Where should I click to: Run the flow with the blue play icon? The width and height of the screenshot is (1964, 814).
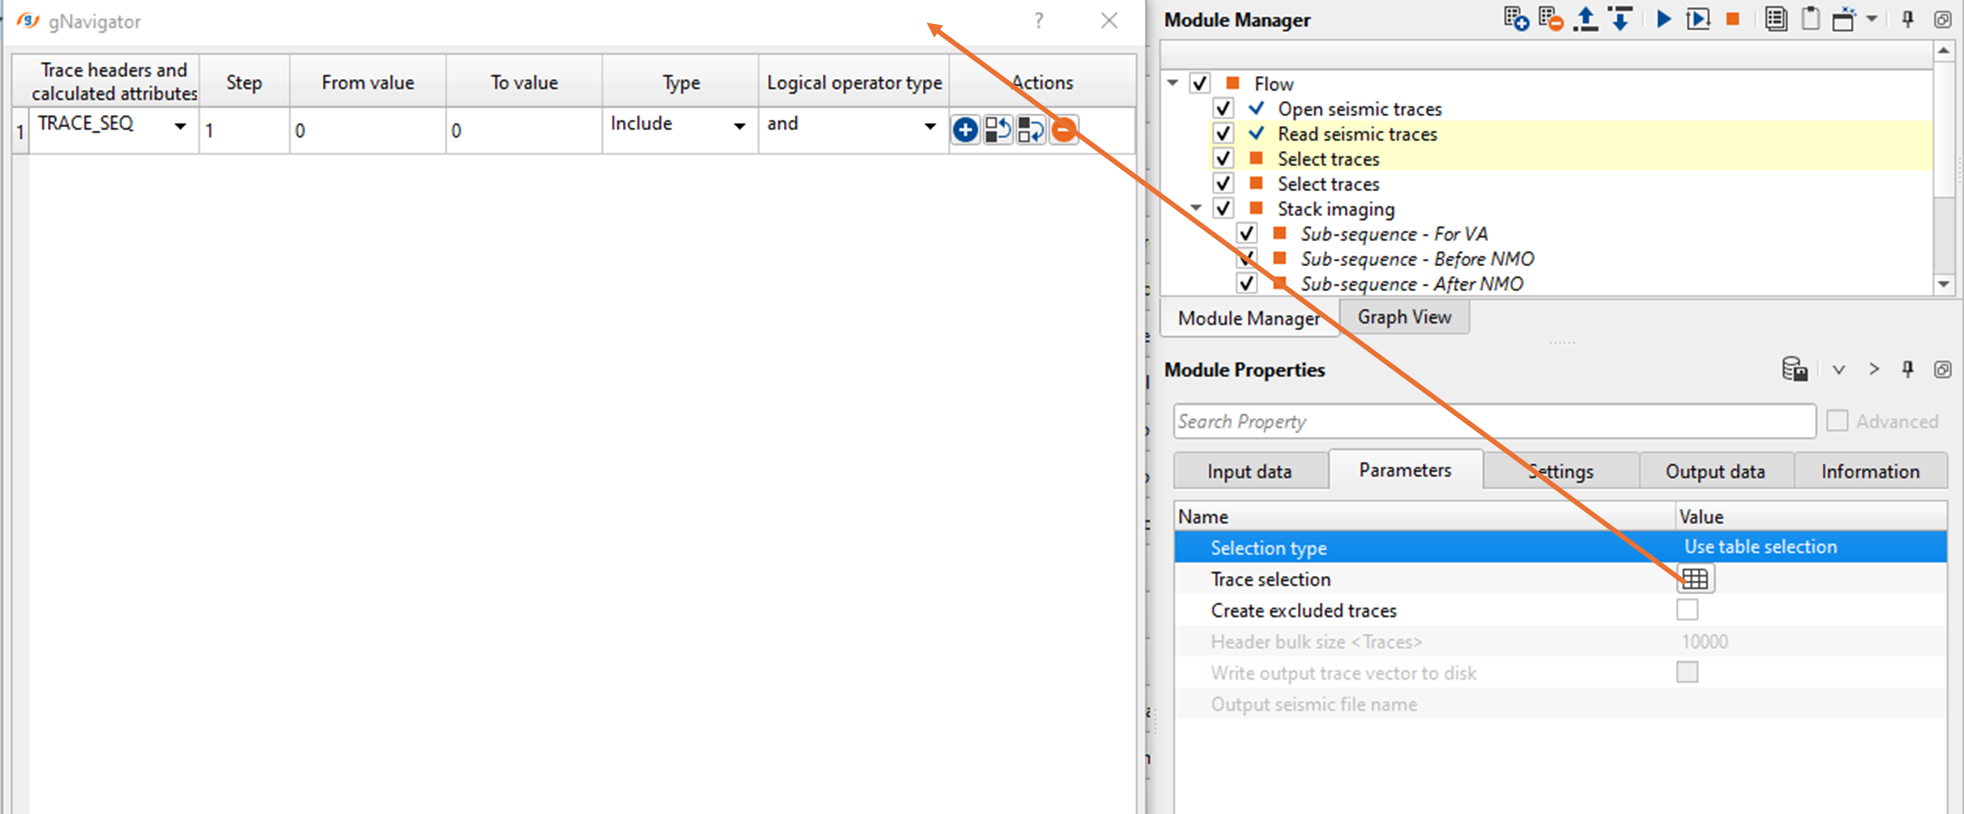coord(1664,19)
